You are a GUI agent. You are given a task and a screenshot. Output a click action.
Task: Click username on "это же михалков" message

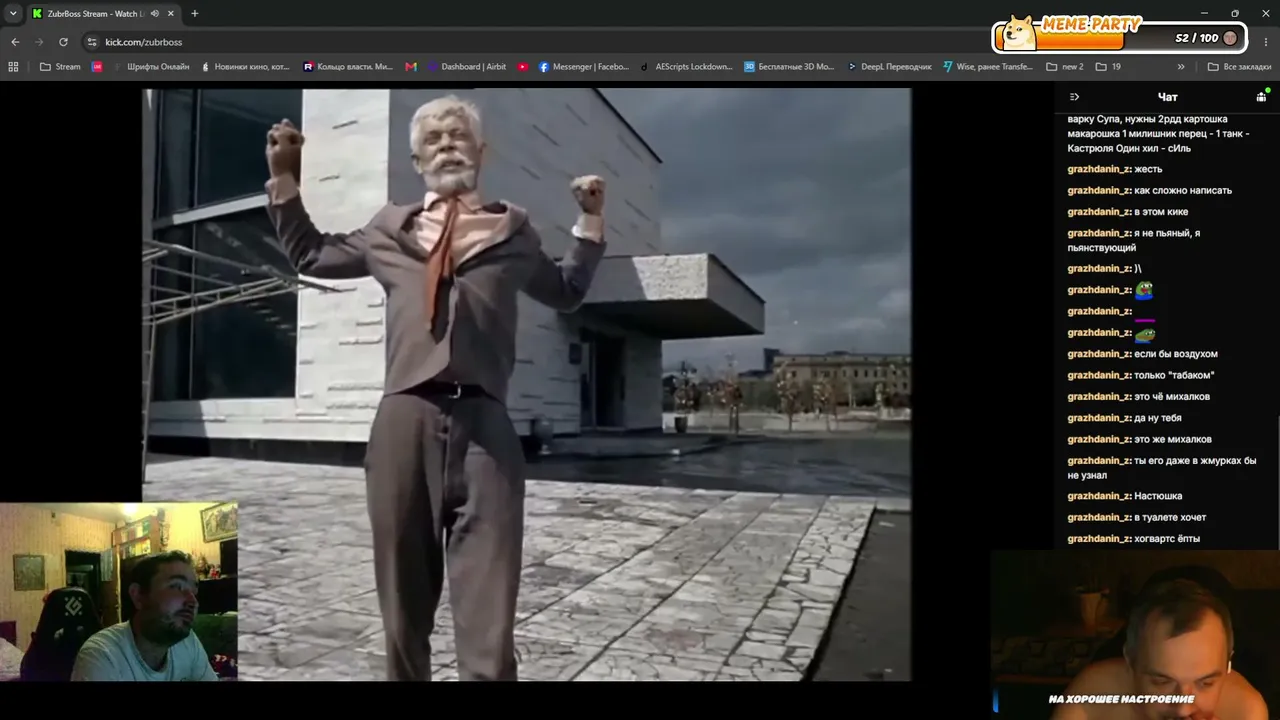(x=1098, y=439)
